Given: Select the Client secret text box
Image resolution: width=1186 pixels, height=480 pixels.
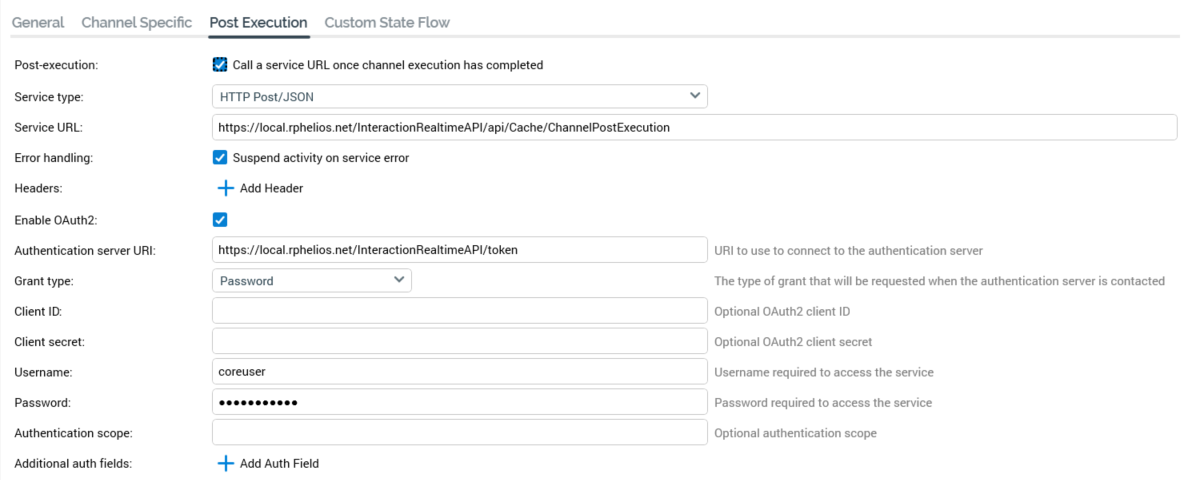Looking at the screenshot, I should [x=459, y=341].
